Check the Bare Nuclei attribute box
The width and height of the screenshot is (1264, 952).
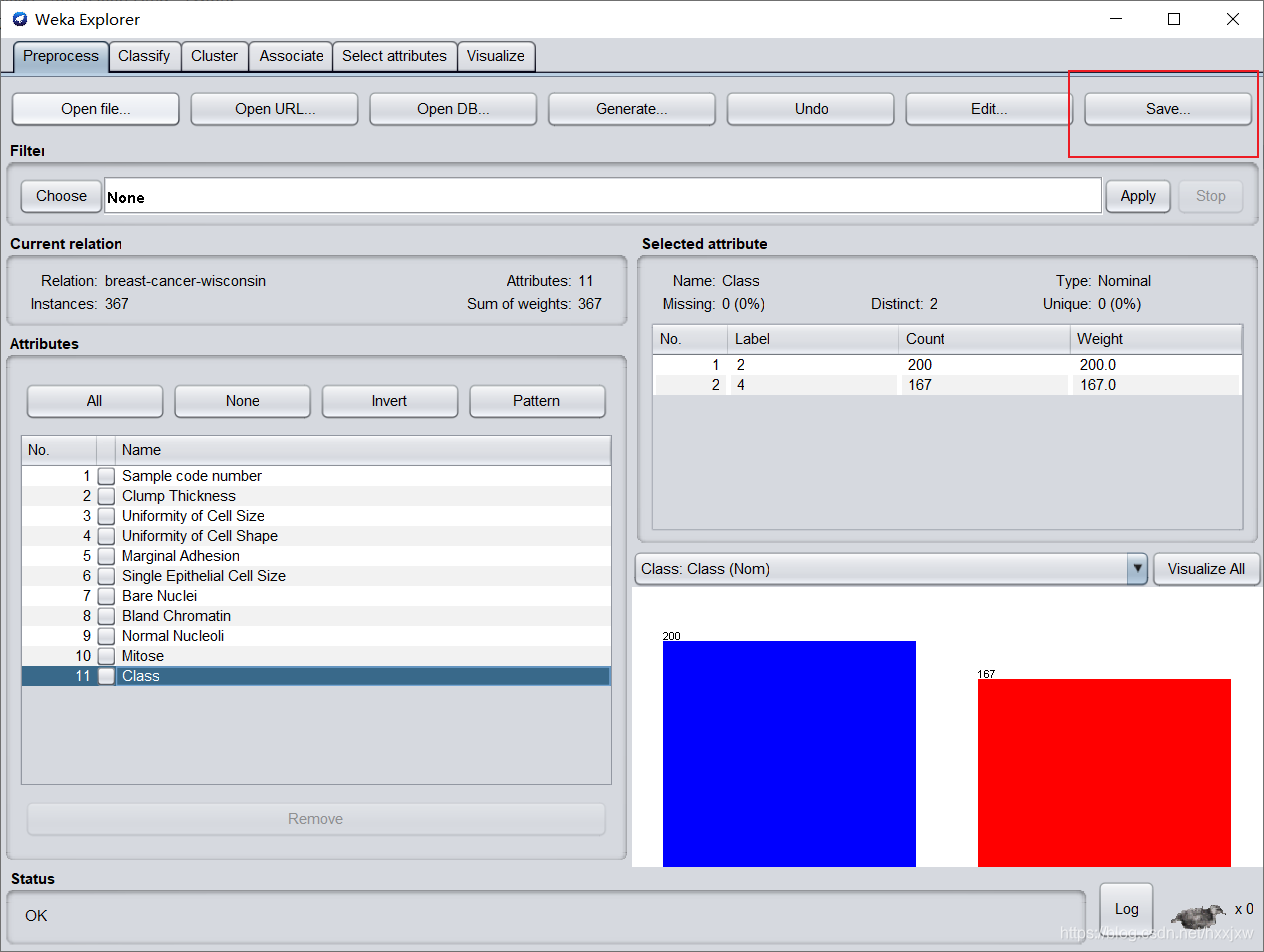pos(106,596)
